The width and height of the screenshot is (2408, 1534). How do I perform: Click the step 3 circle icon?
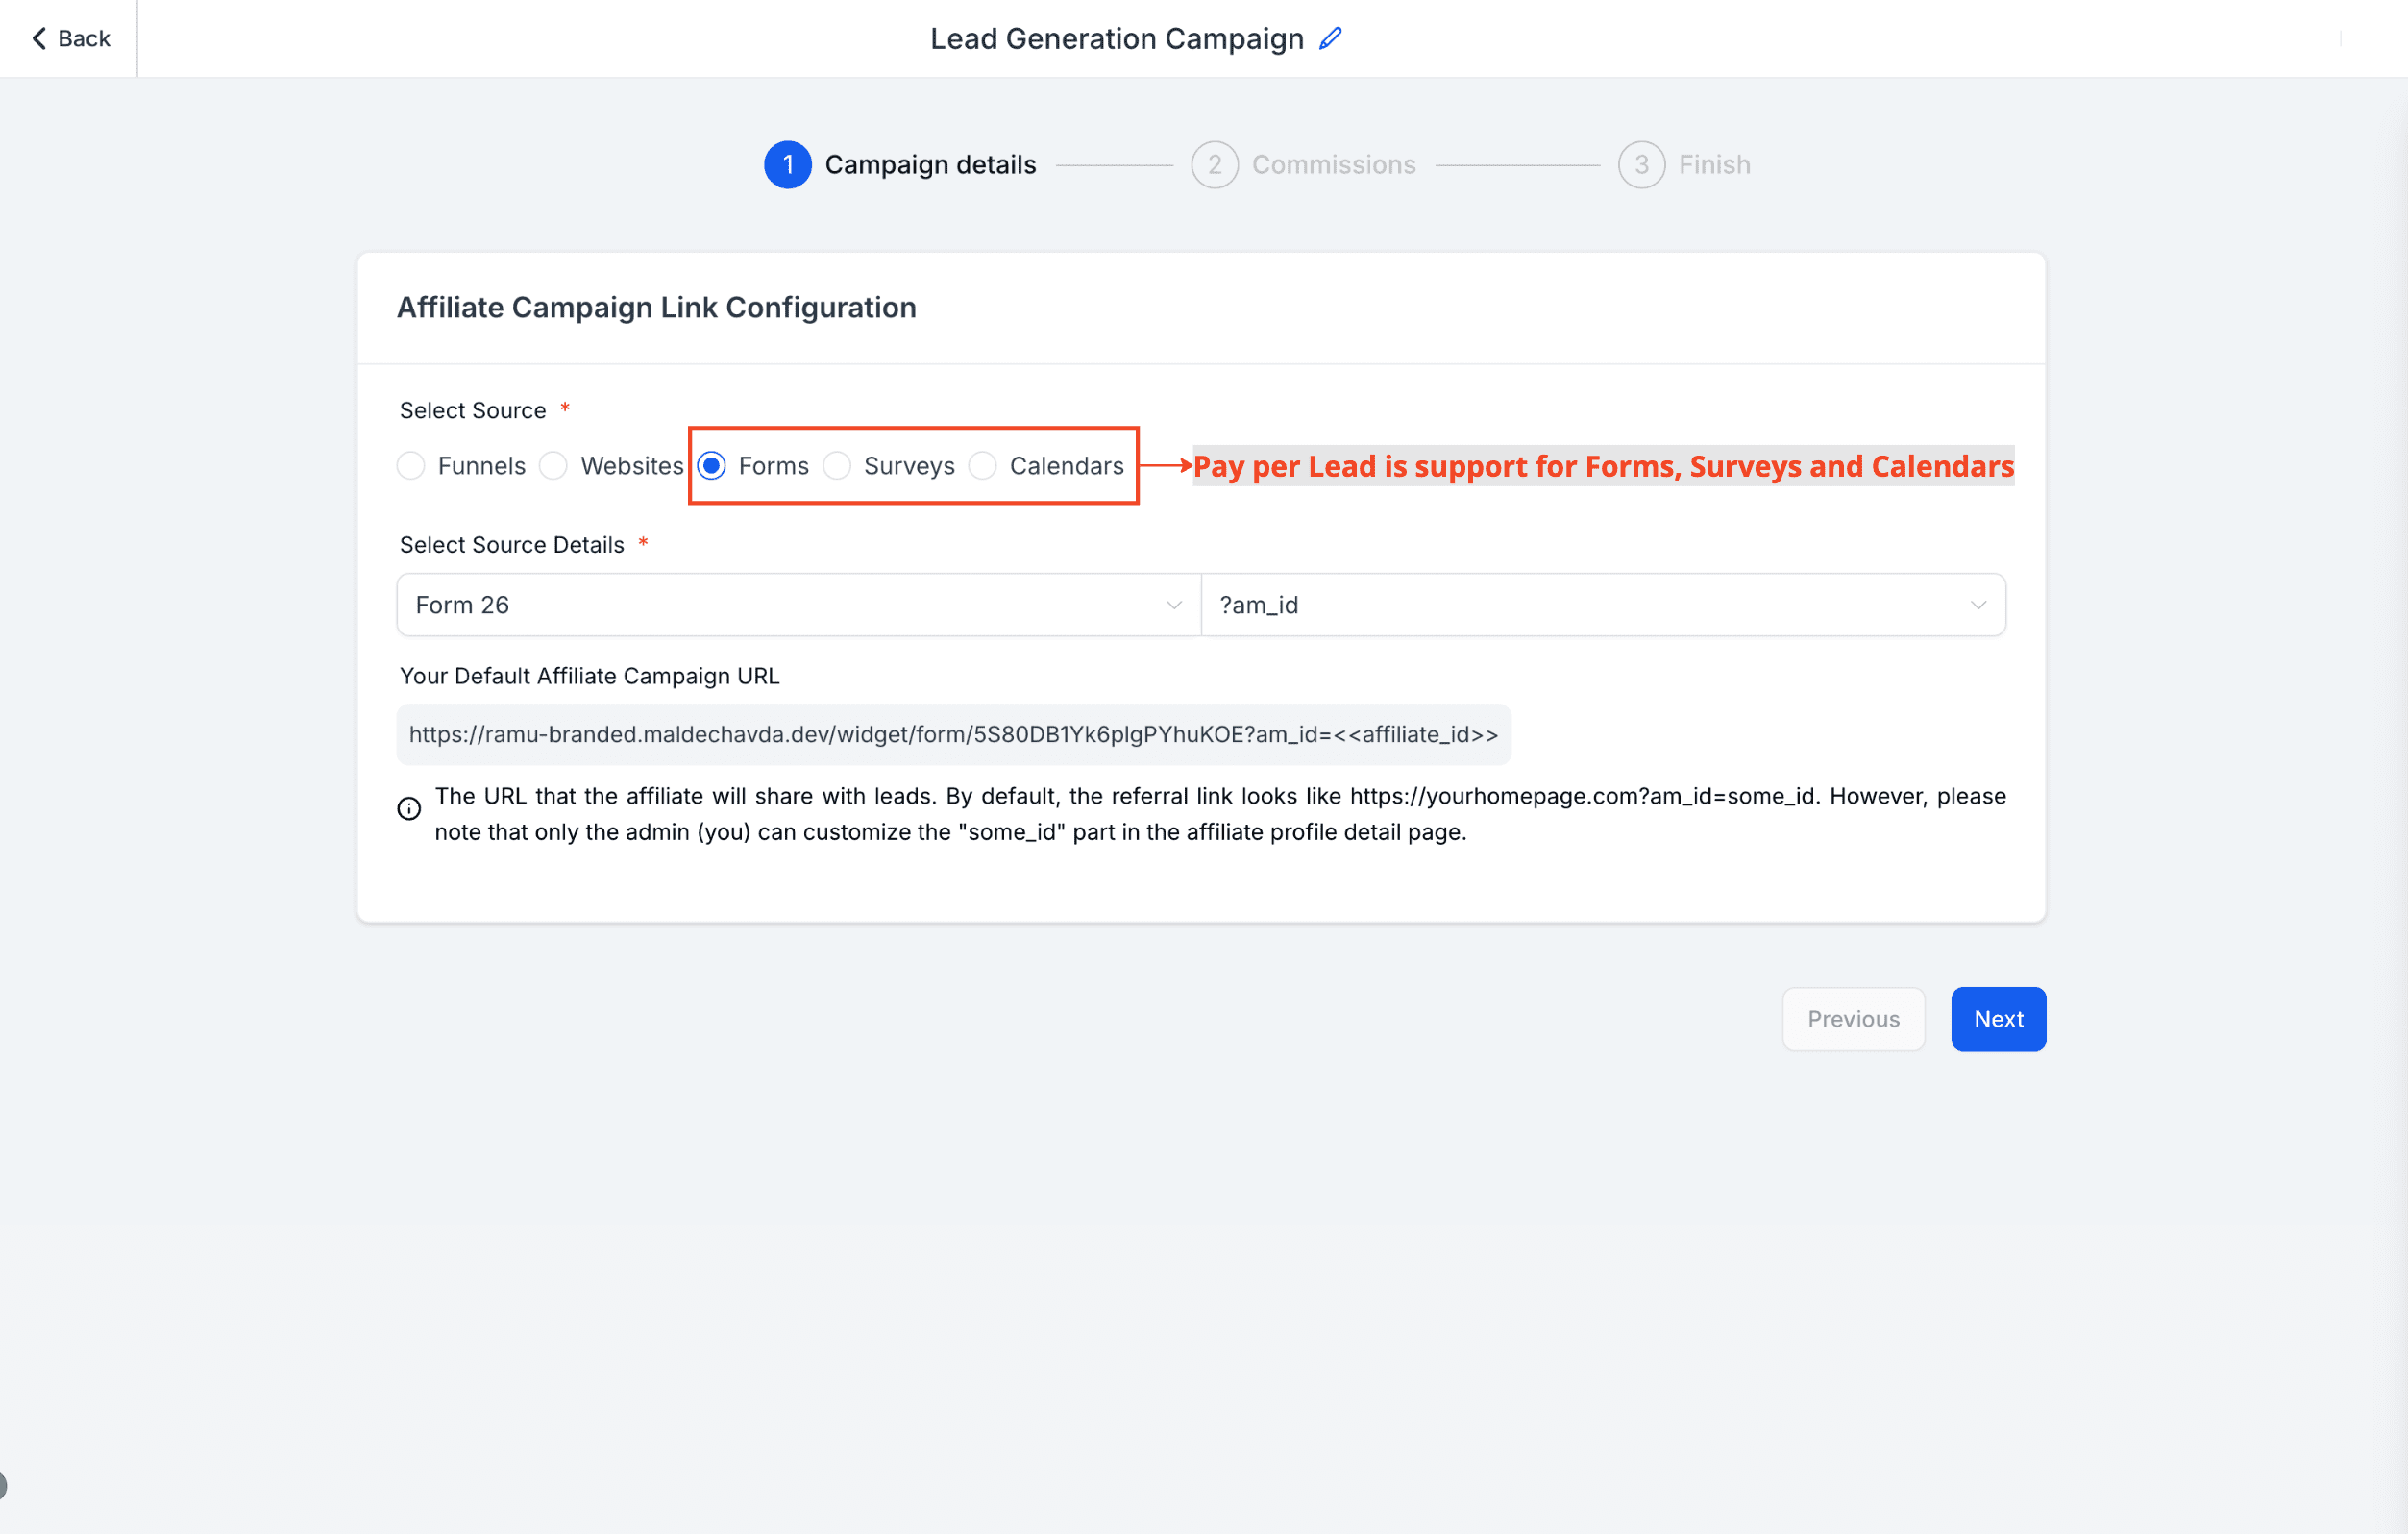1641,165
